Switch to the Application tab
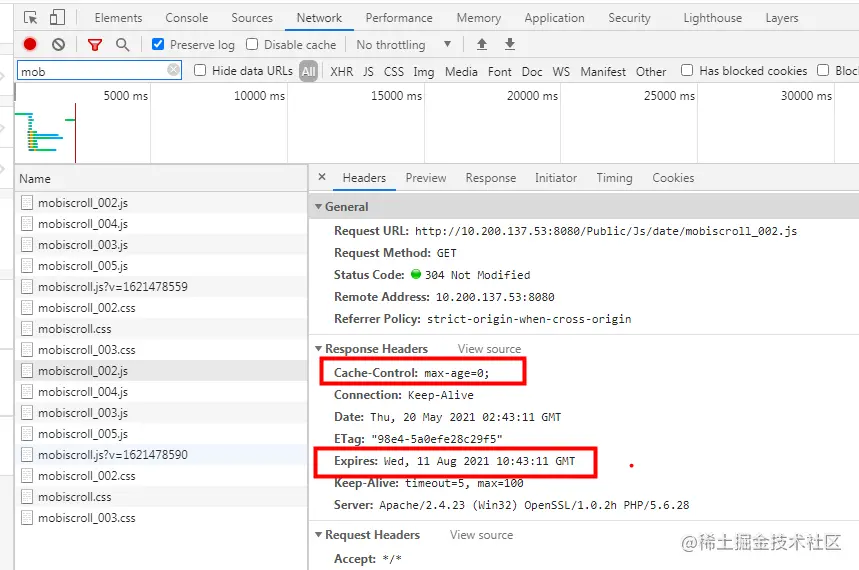The image size is (859, 570). click(554, 18)
